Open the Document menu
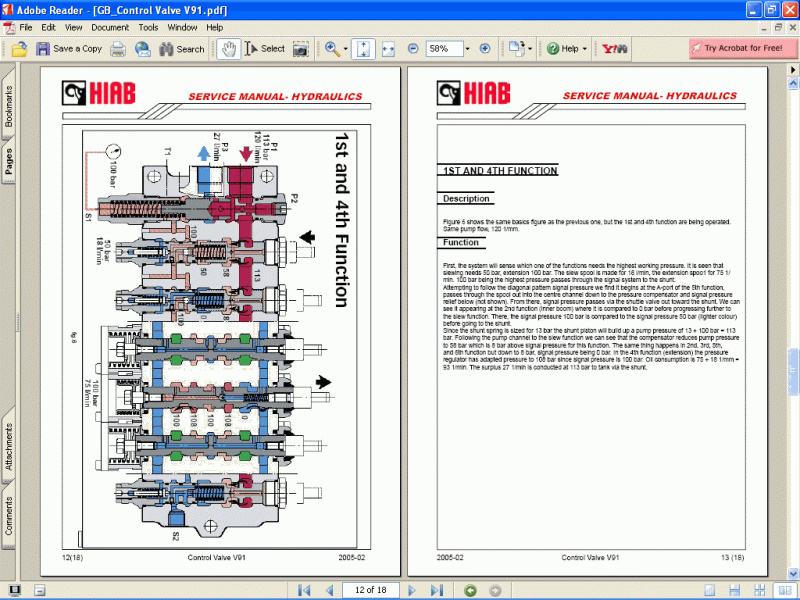The width and height of the screenshot is (800, 600). click(x=110, y=28)
